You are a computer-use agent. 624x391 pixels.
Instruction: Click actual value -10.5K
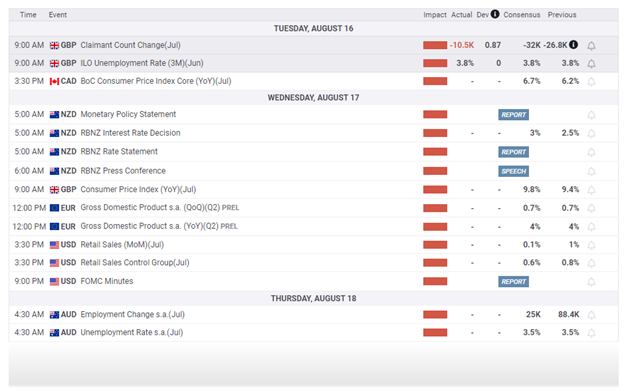click(x=462, y=45)
